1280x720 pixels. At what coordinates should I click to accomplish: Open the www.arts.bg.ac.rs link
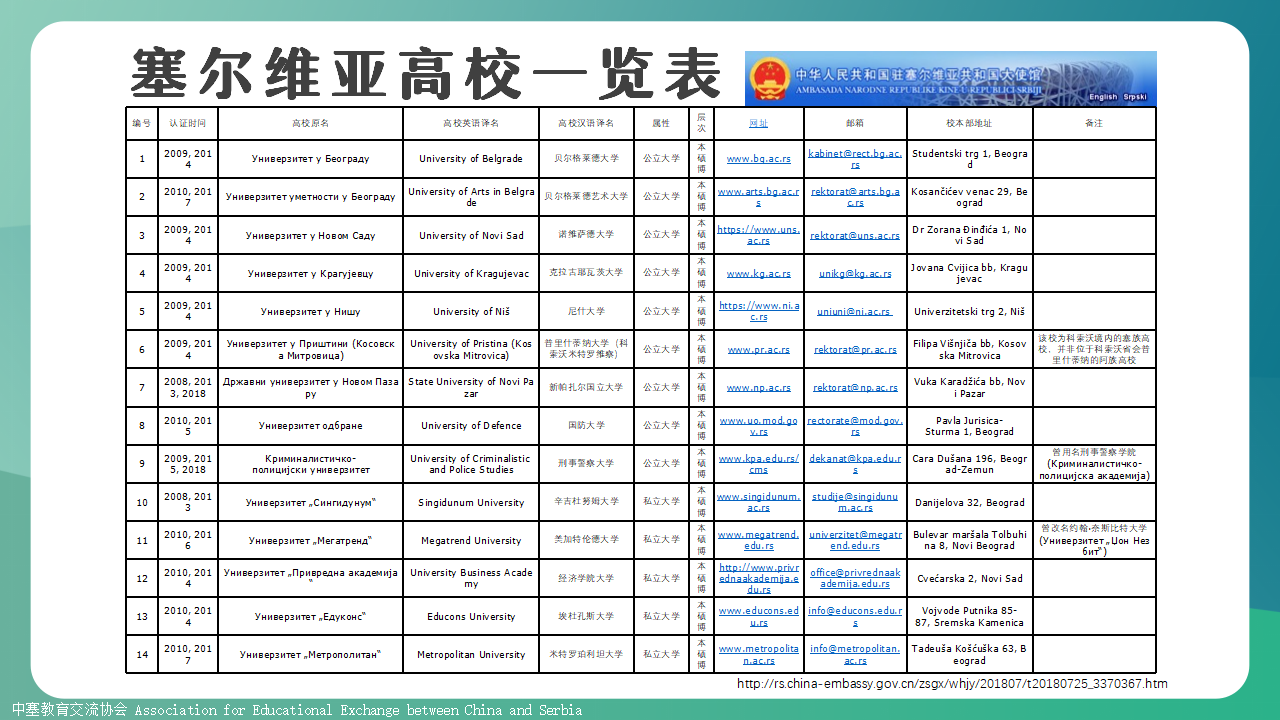(759, 197)
